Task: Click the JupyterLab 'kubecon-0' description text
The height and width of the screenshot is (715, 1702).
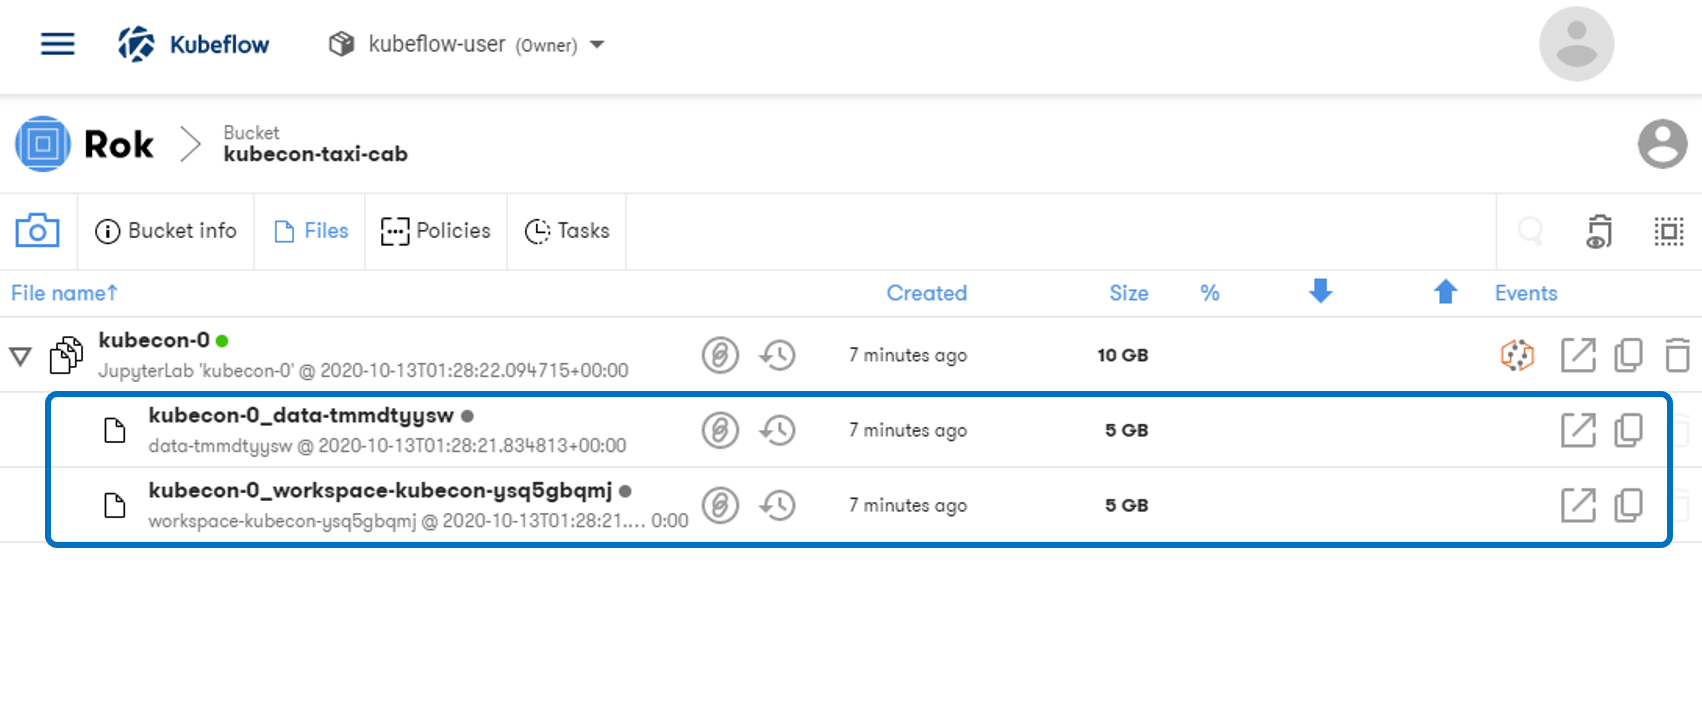Action: [363, 371]
